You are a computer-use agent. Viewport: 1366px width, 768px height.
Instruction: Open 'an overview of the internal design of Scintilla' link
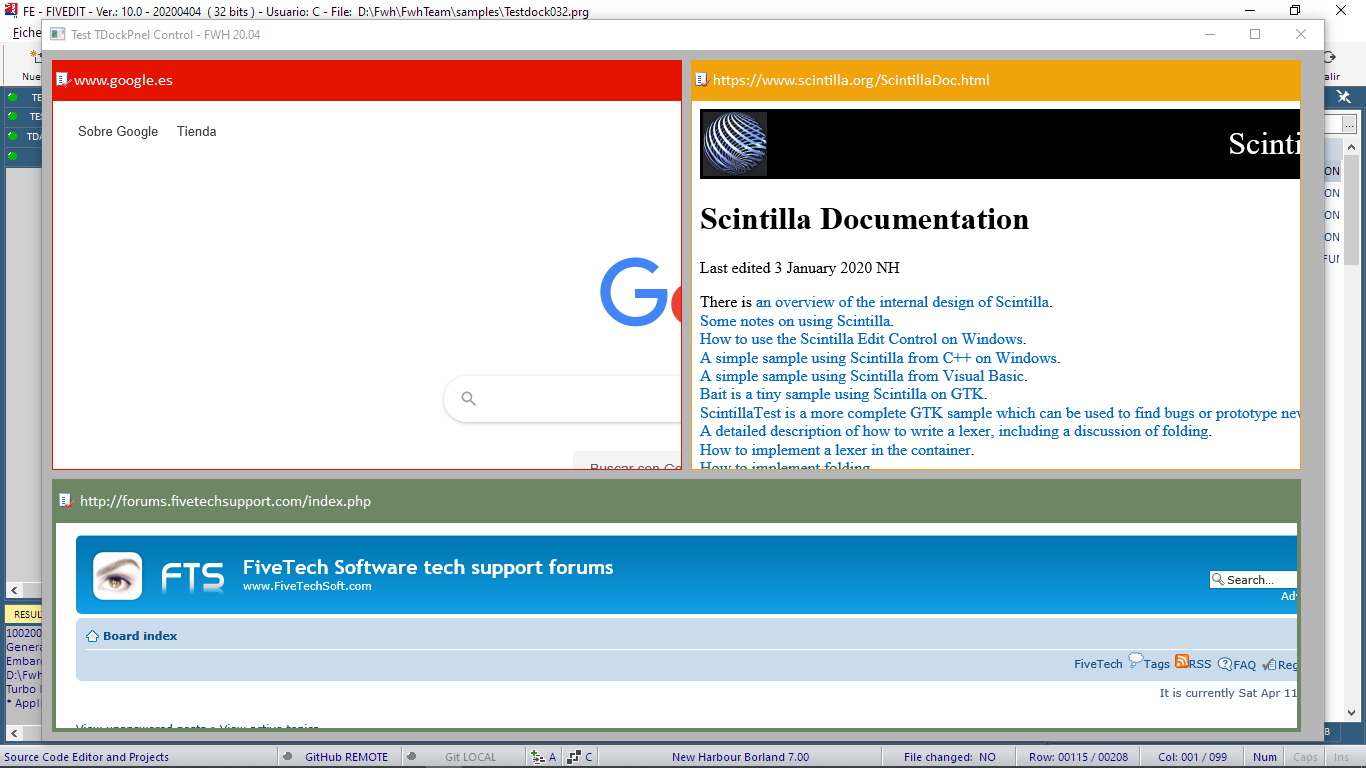(x=902, y=302)
